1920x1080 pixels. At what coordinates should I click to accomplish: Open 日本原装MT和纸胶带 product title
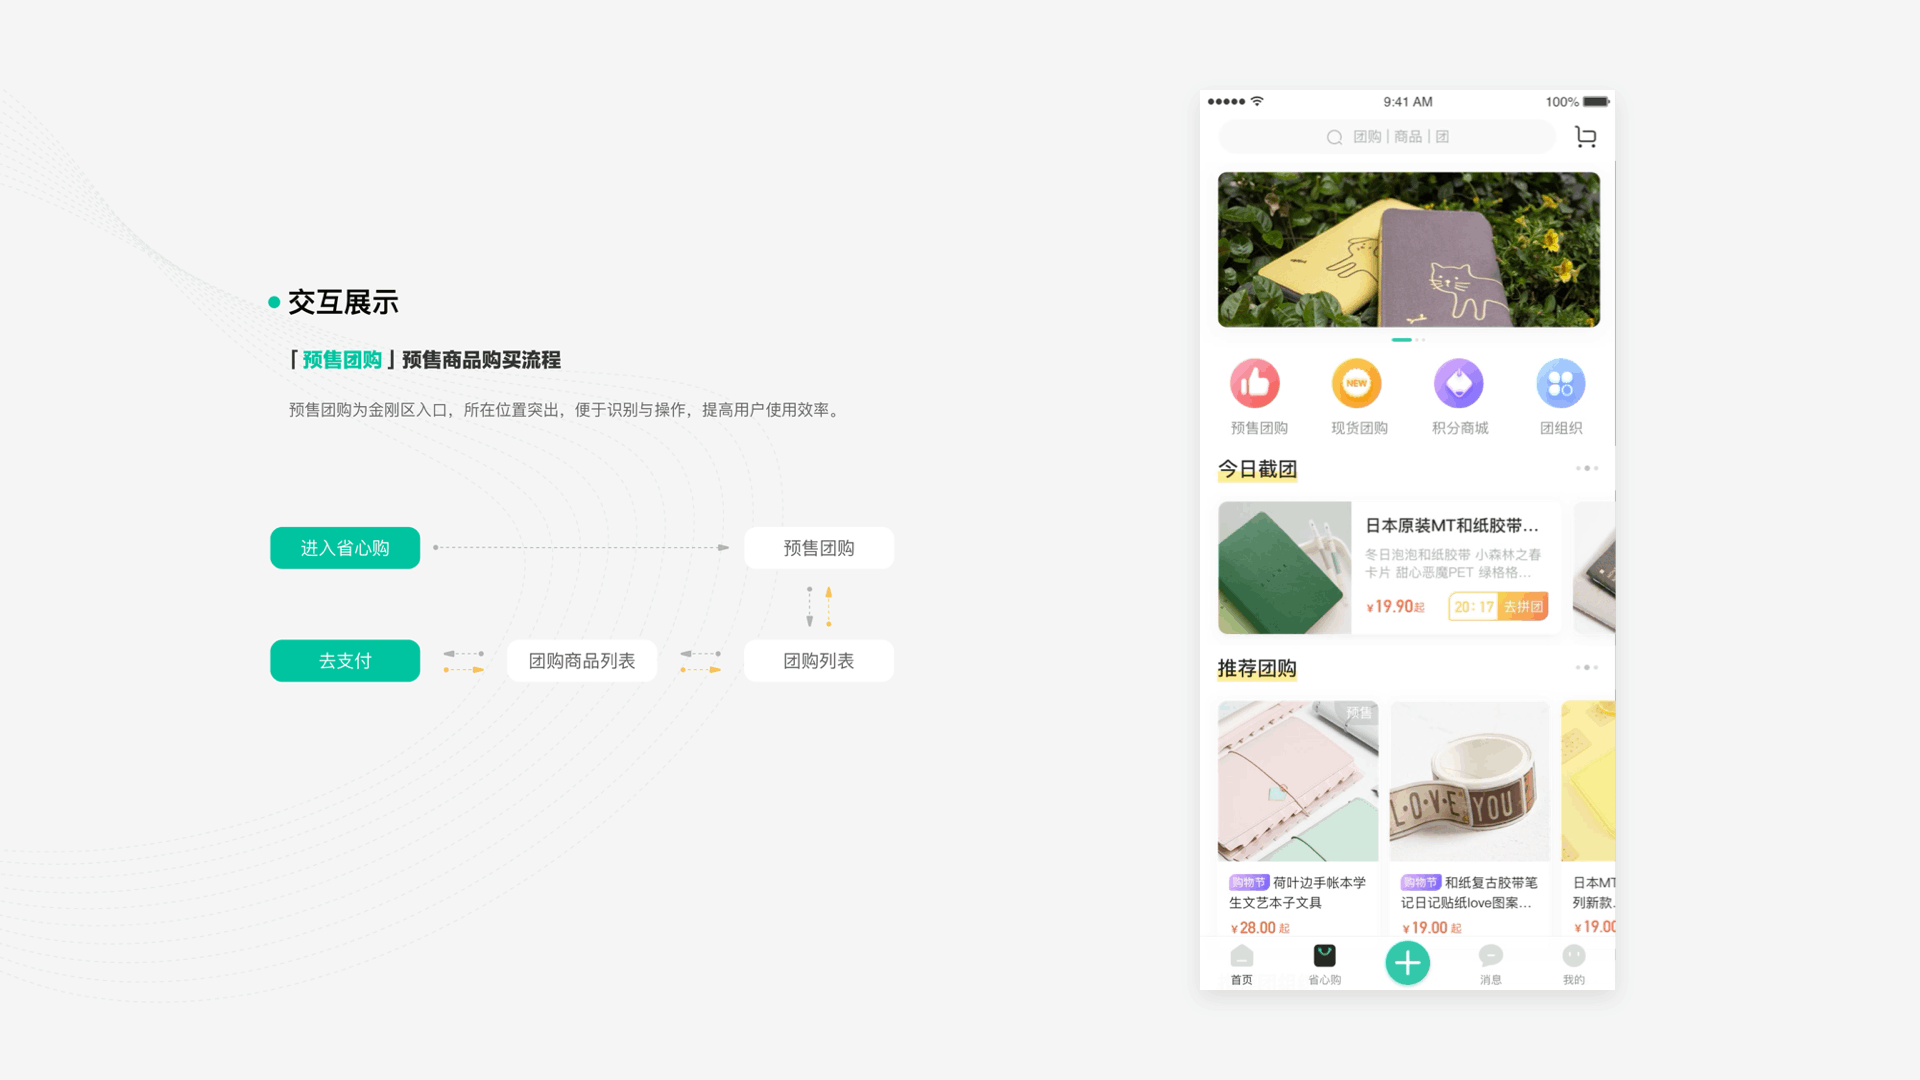click(x=1452, y=526)
